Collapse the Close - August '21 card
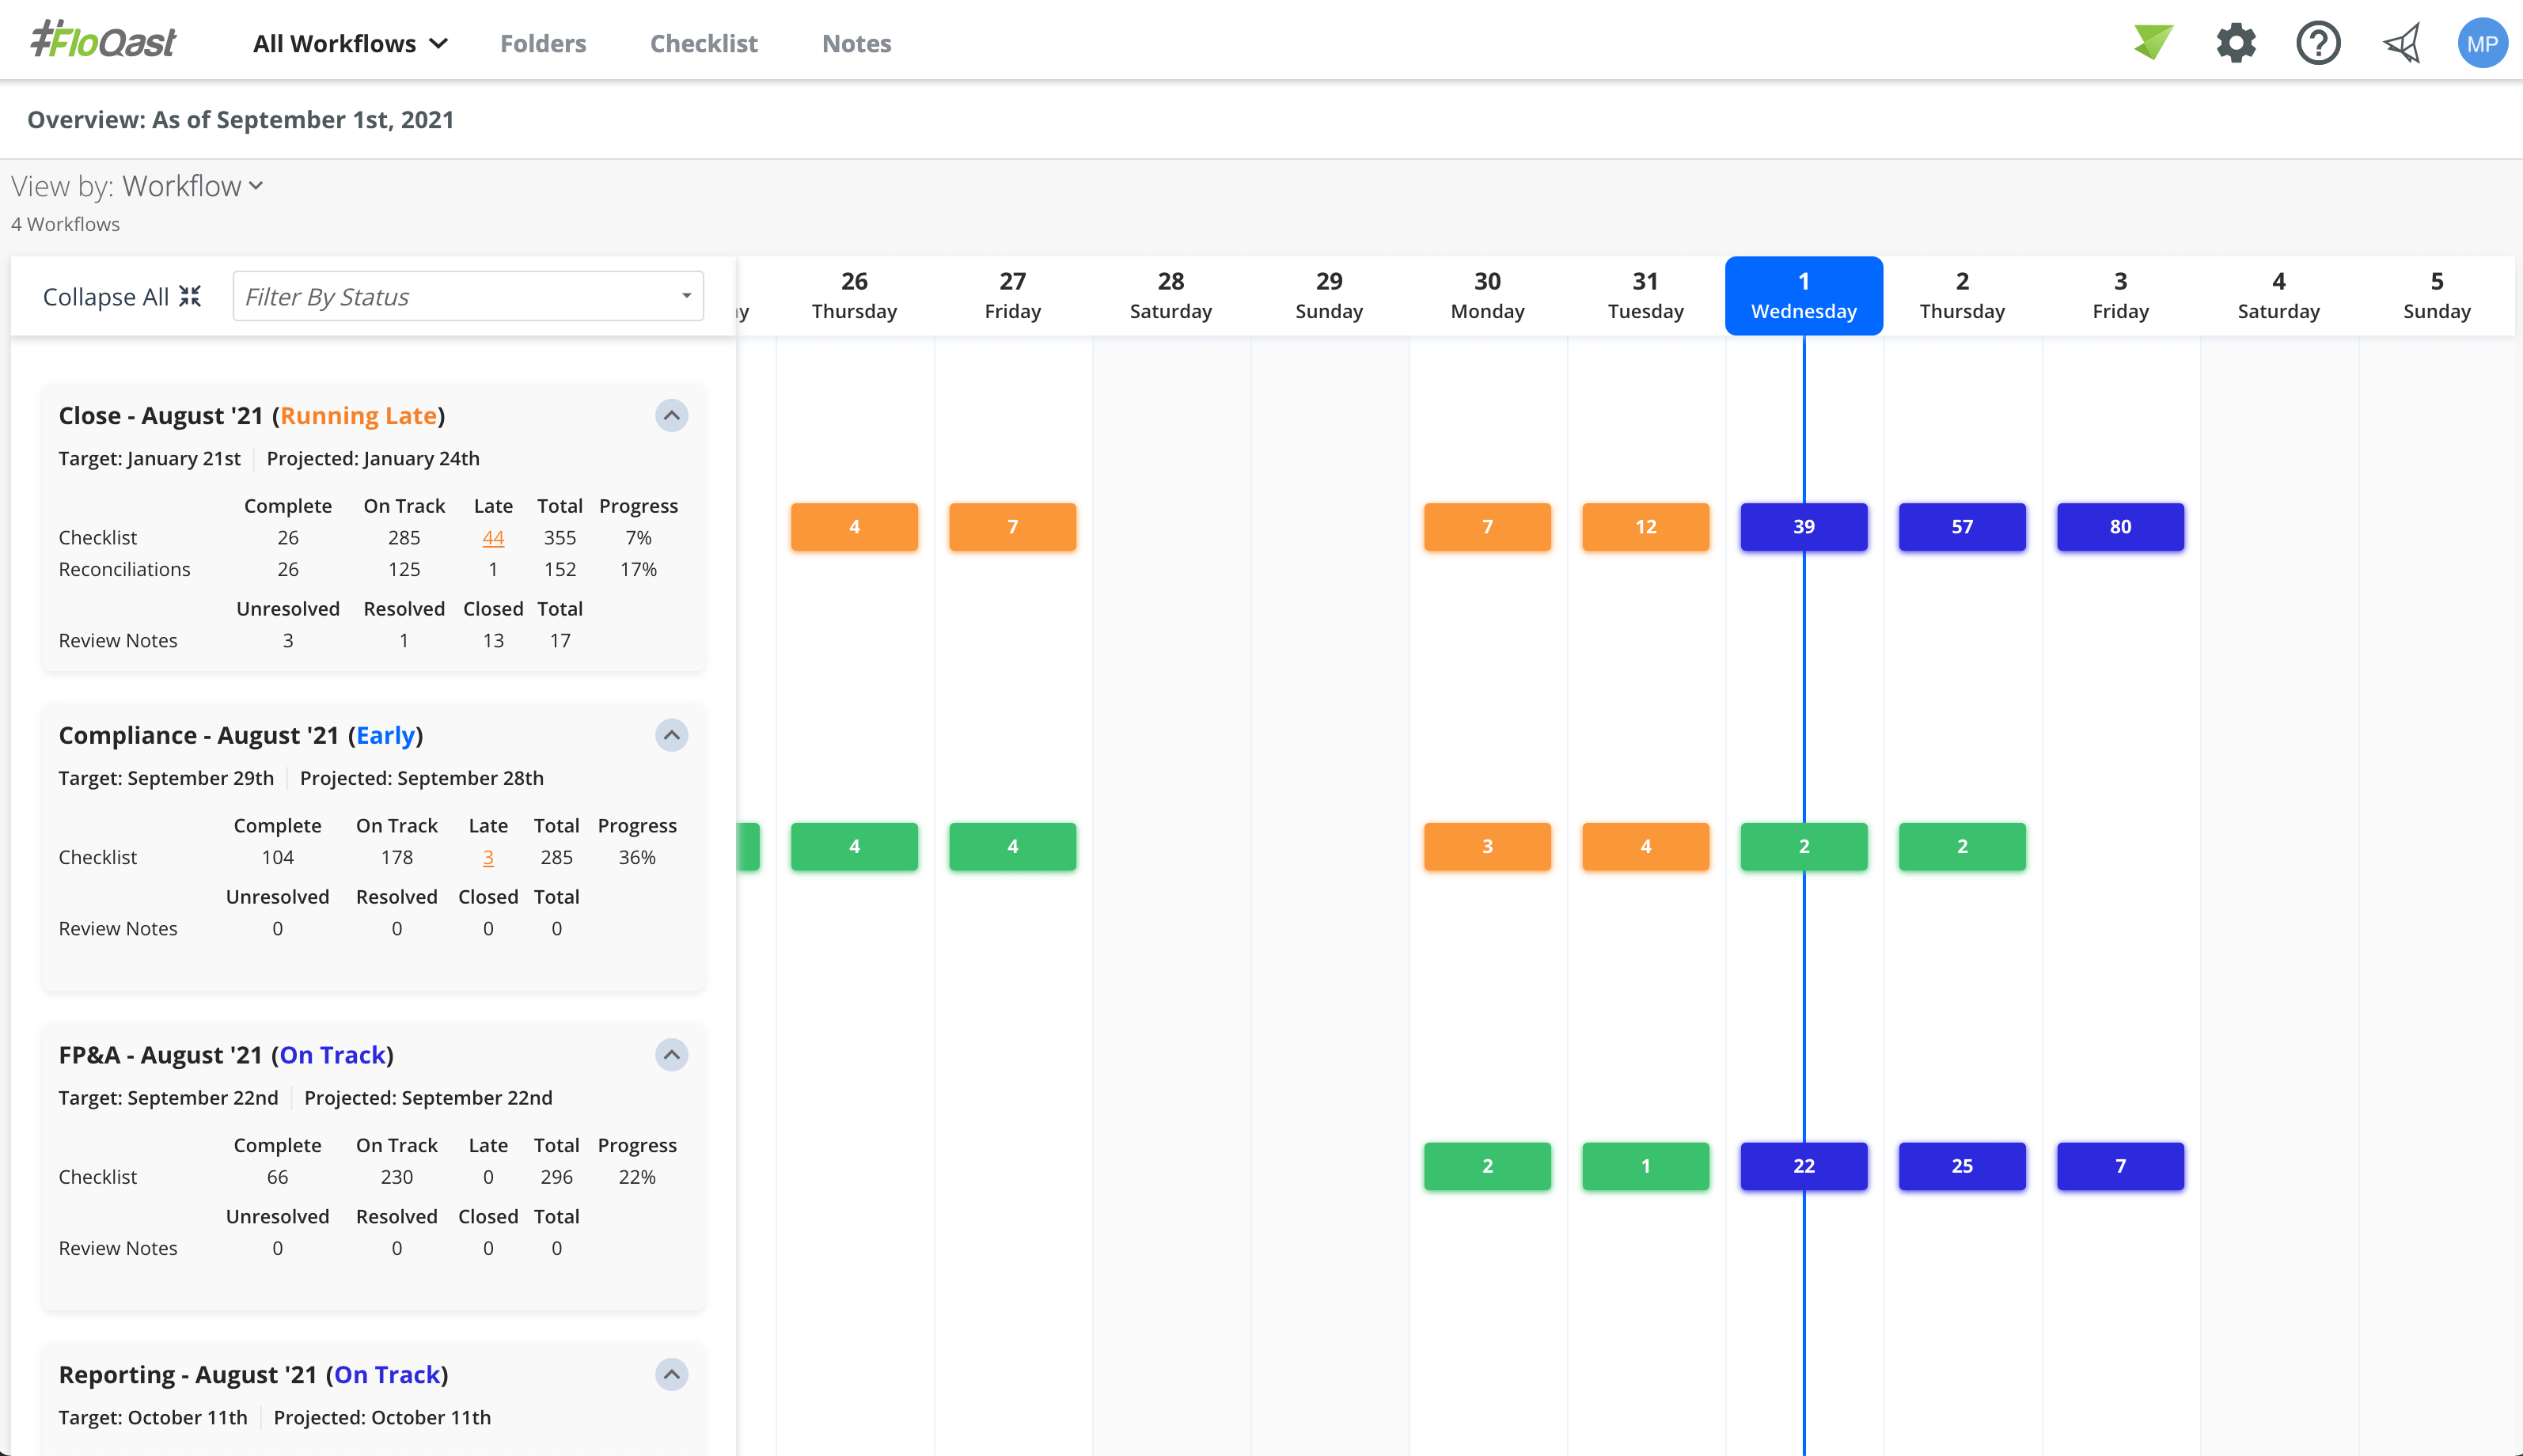Screen dimensions: 2523x1456 (671, 415)
